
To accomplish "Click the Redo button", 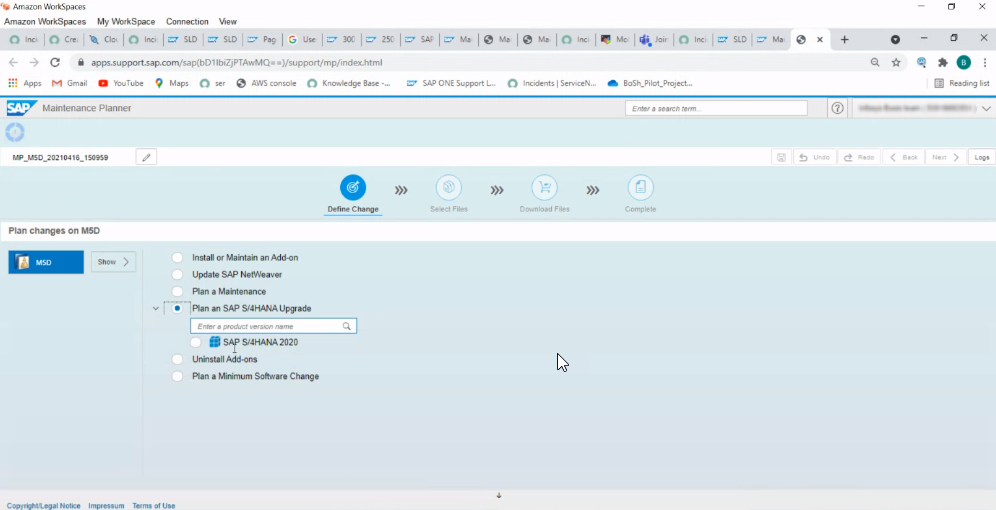I will coord(859,157).
